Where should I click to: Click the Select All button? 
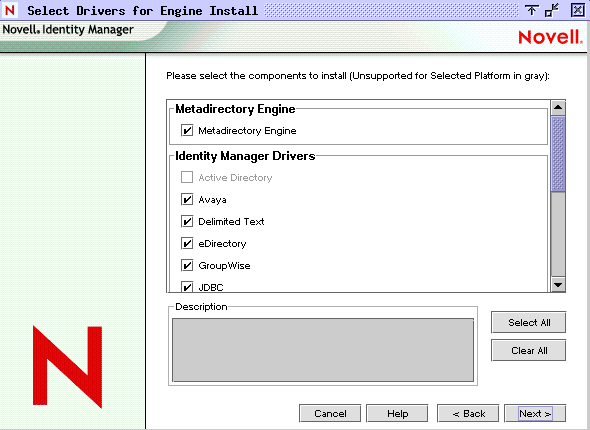pyautogui.click(x=528, y=322)
